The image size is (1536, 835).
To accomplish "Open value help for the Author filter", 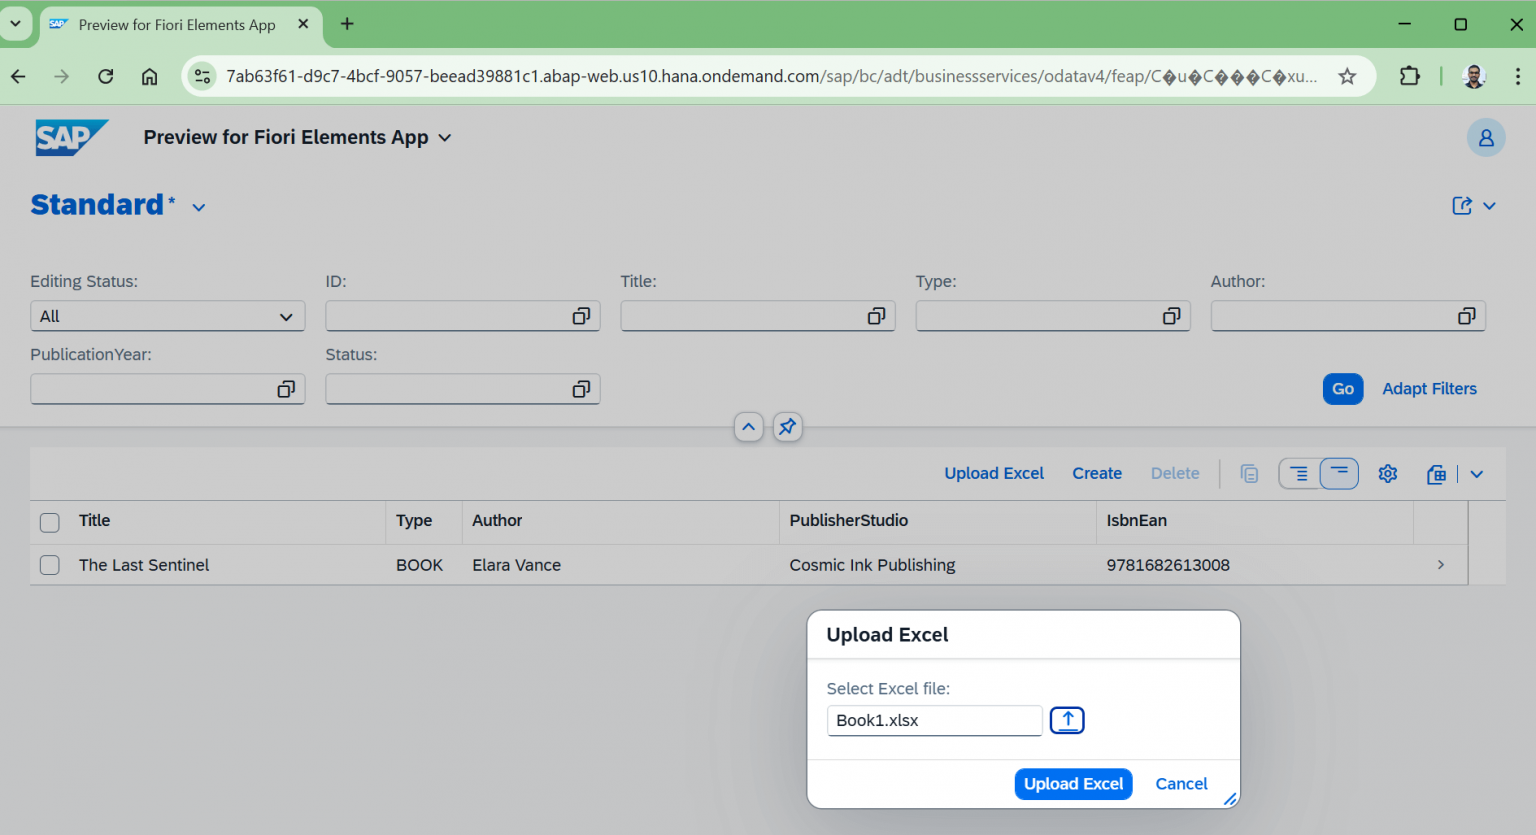I will coord(1466,316).
